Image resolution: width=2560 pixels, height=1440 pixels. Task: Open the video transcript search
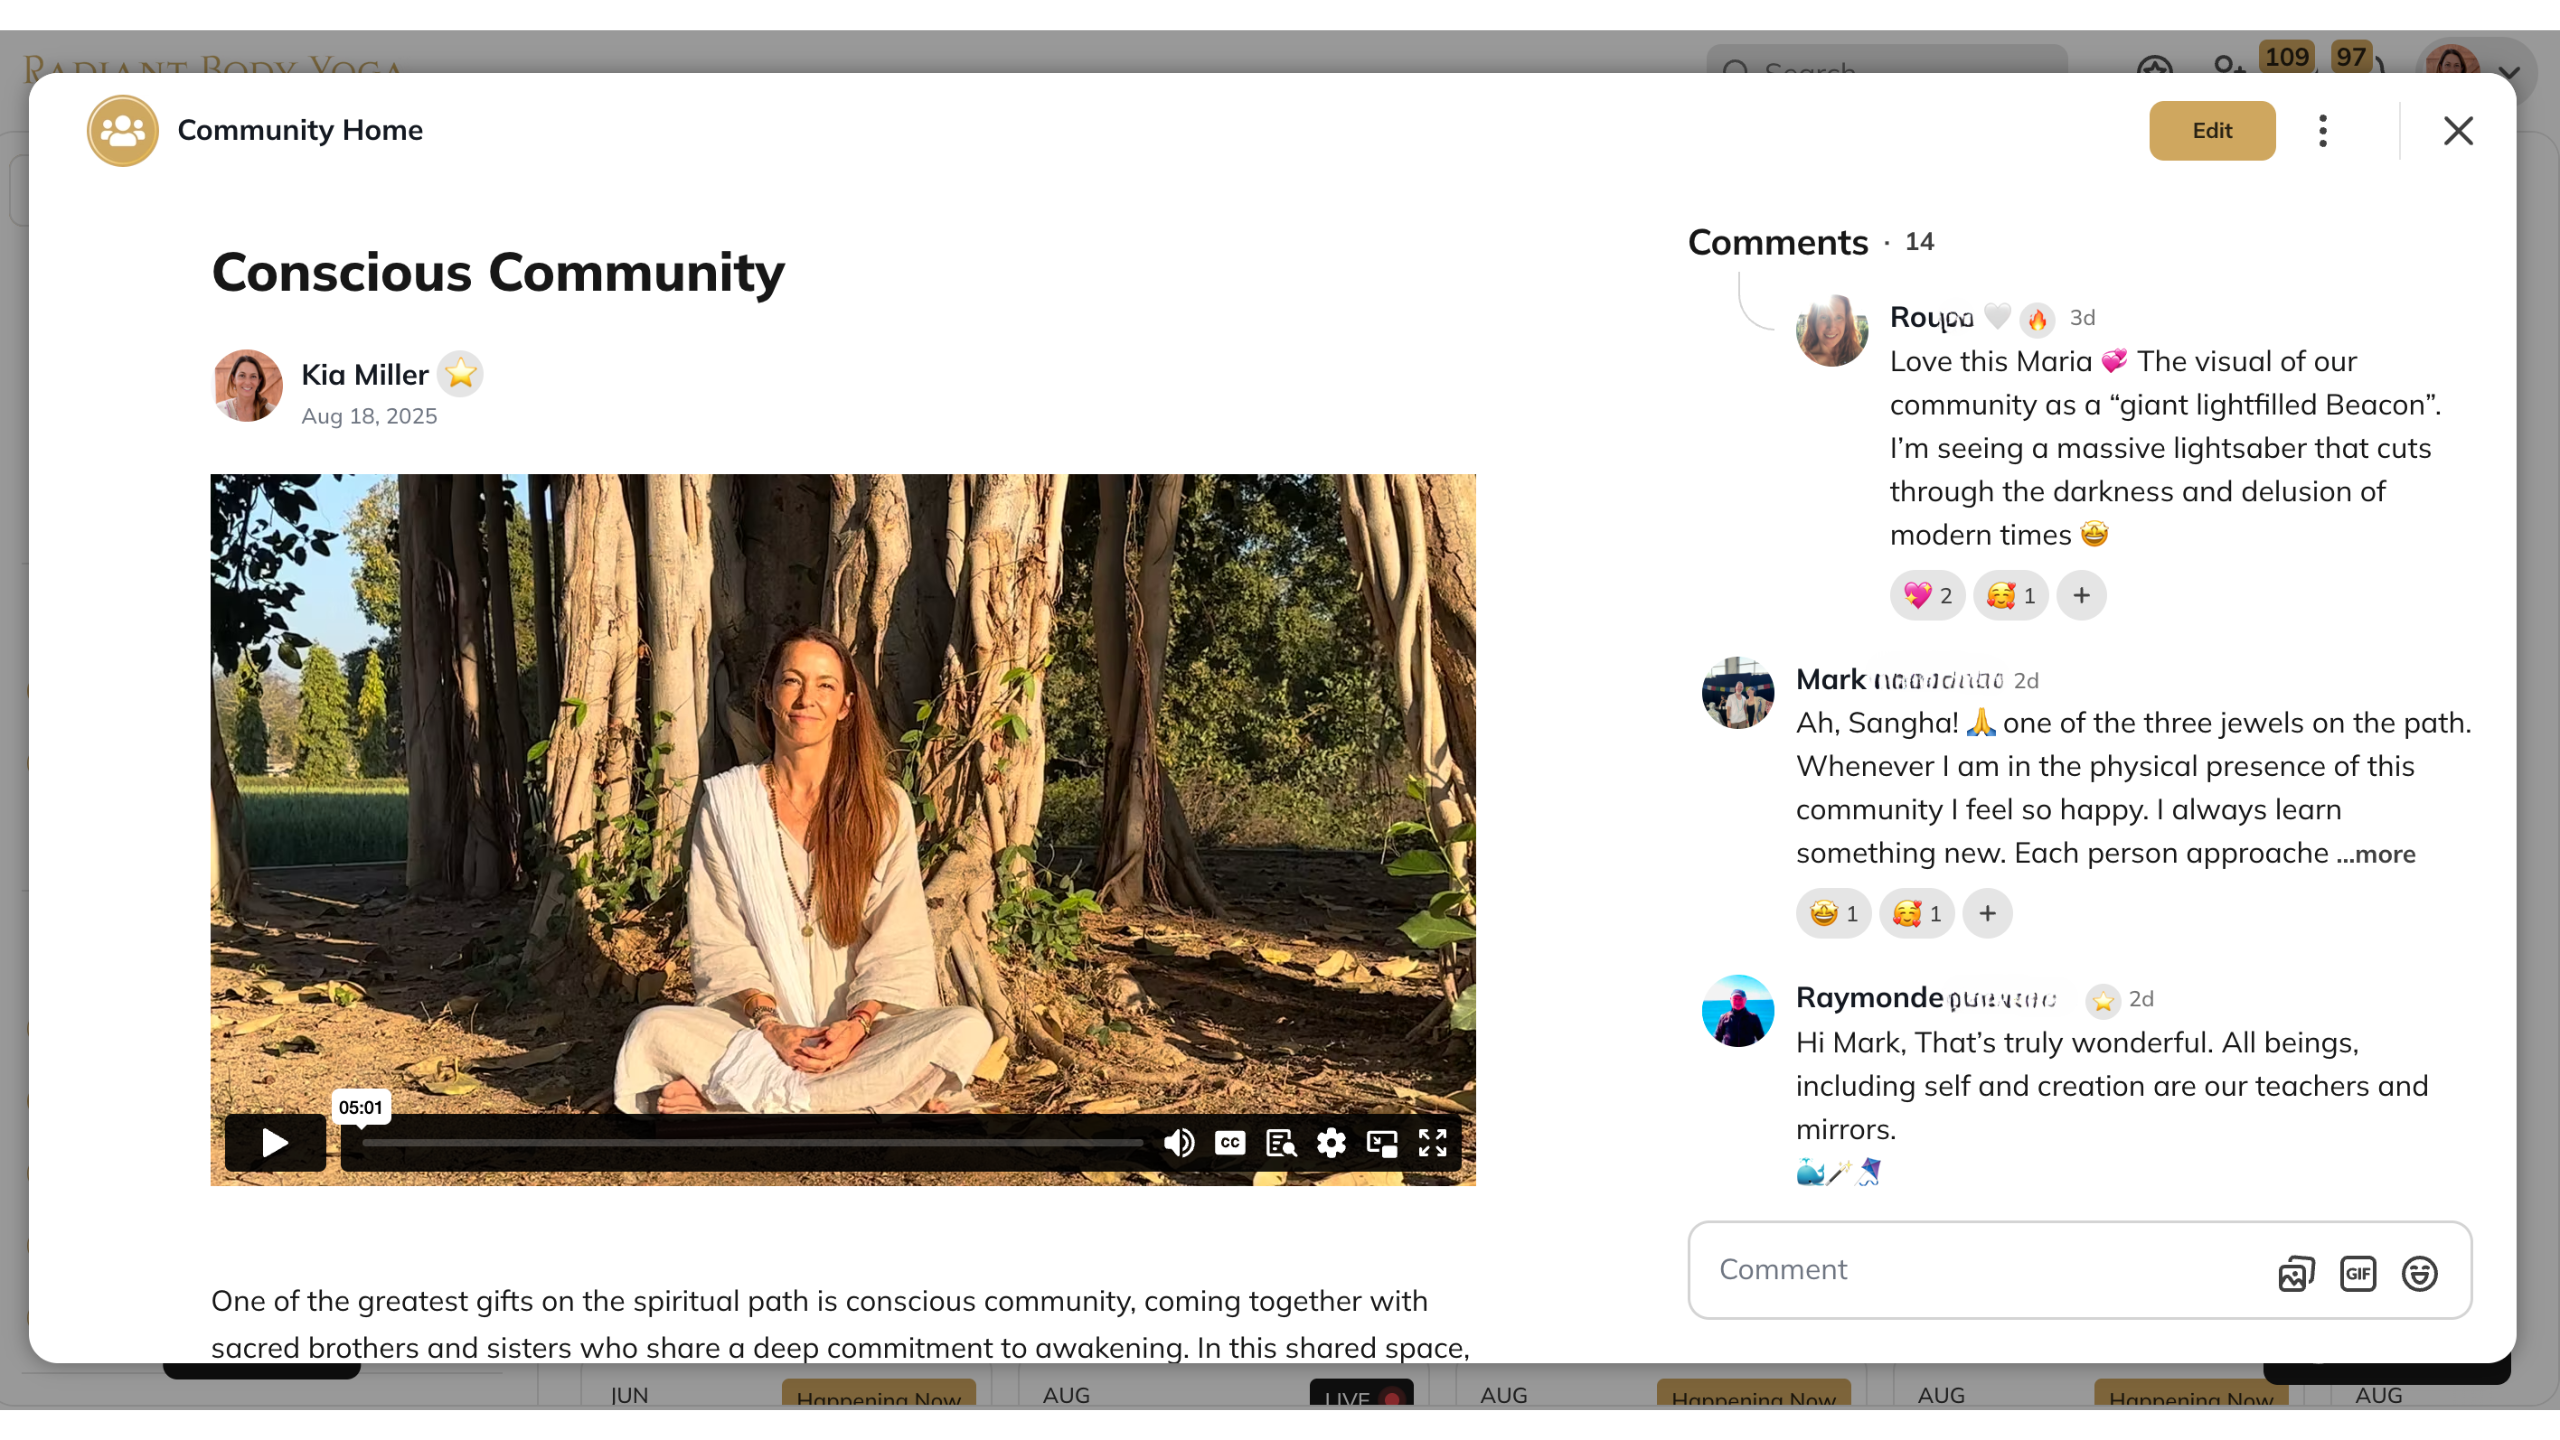(x=1281, y=1142)
